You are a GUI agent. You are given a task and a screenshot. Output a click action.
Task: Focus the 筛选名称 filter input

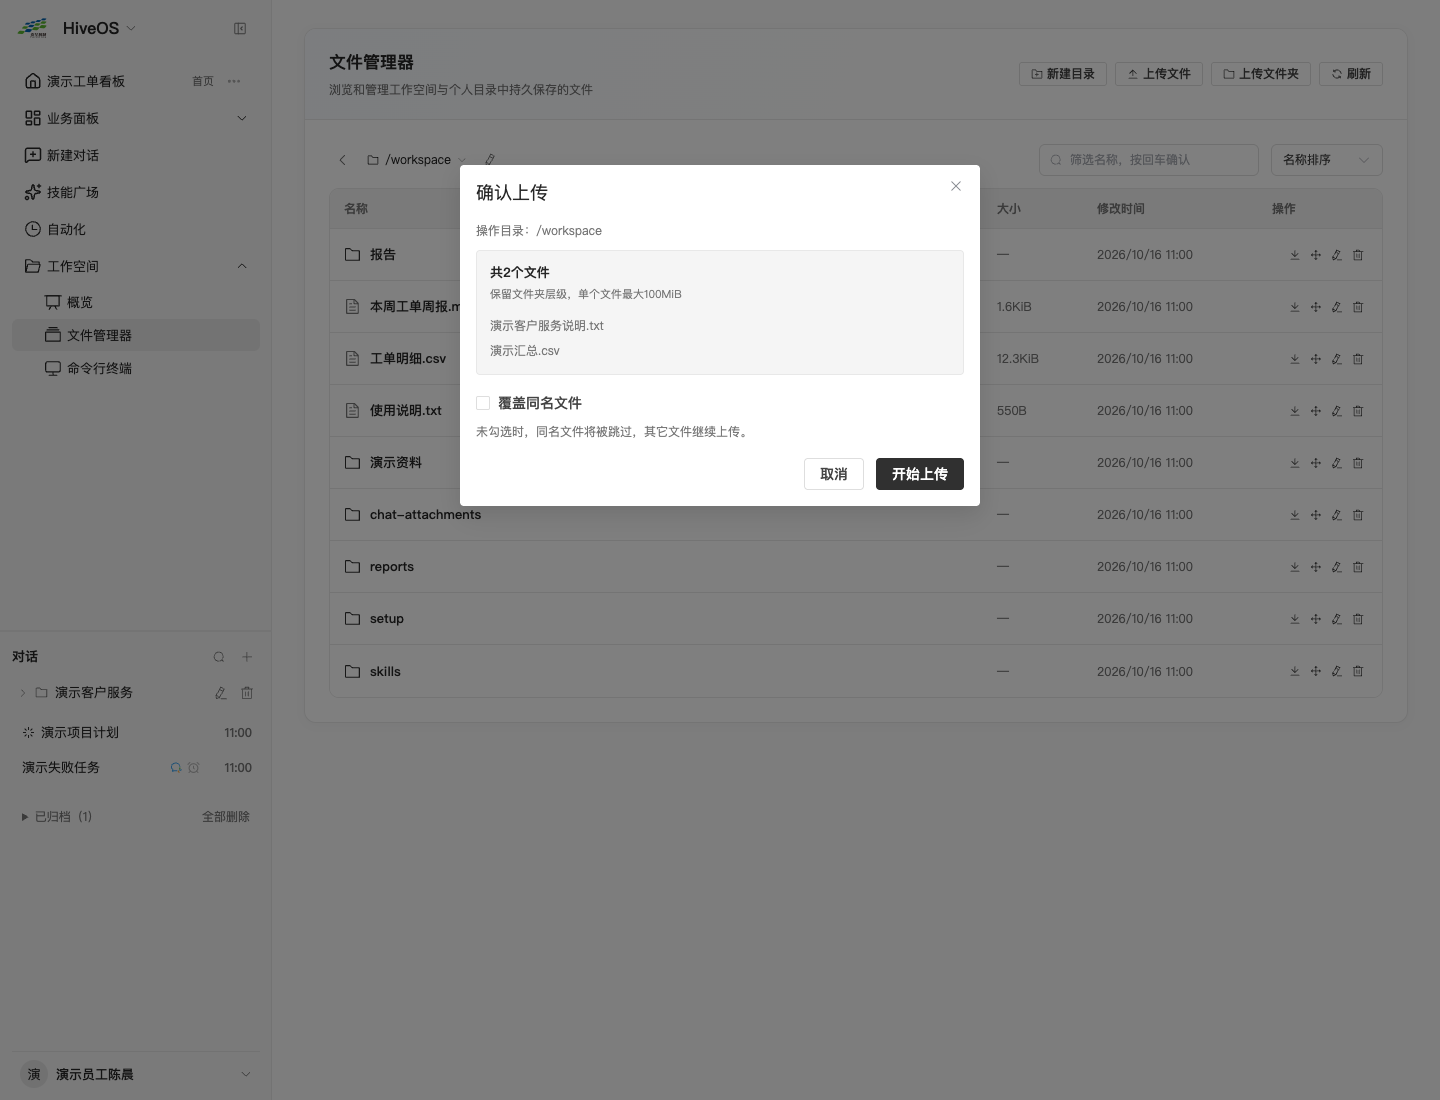click(x=1149, y=160)
